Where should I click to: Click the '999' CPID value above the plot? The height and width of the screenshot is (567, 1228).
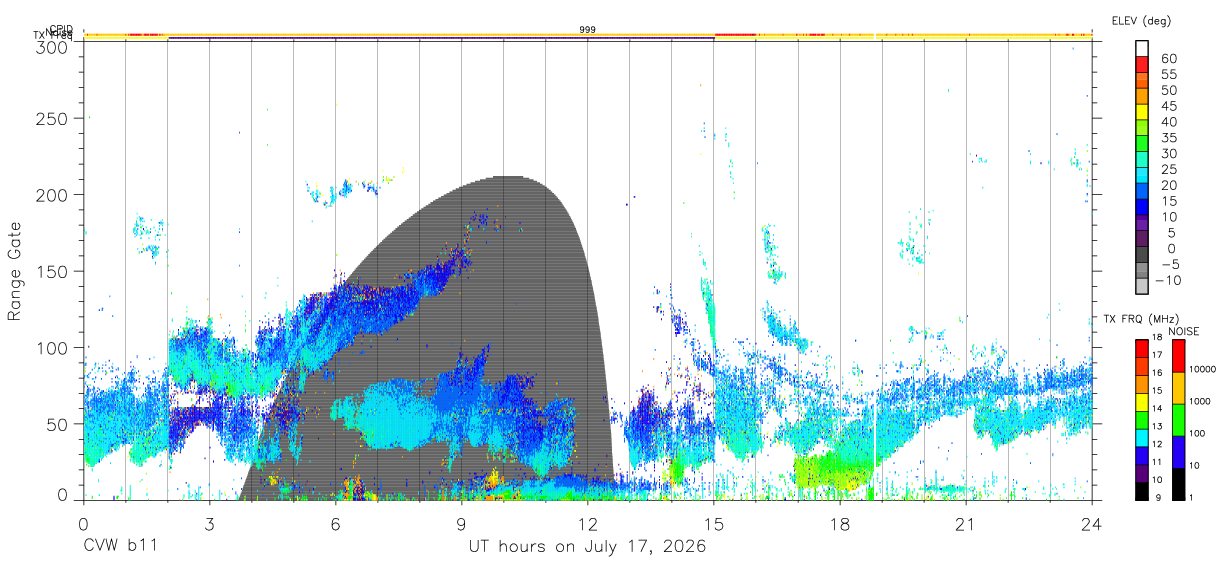tap(588, 30)
